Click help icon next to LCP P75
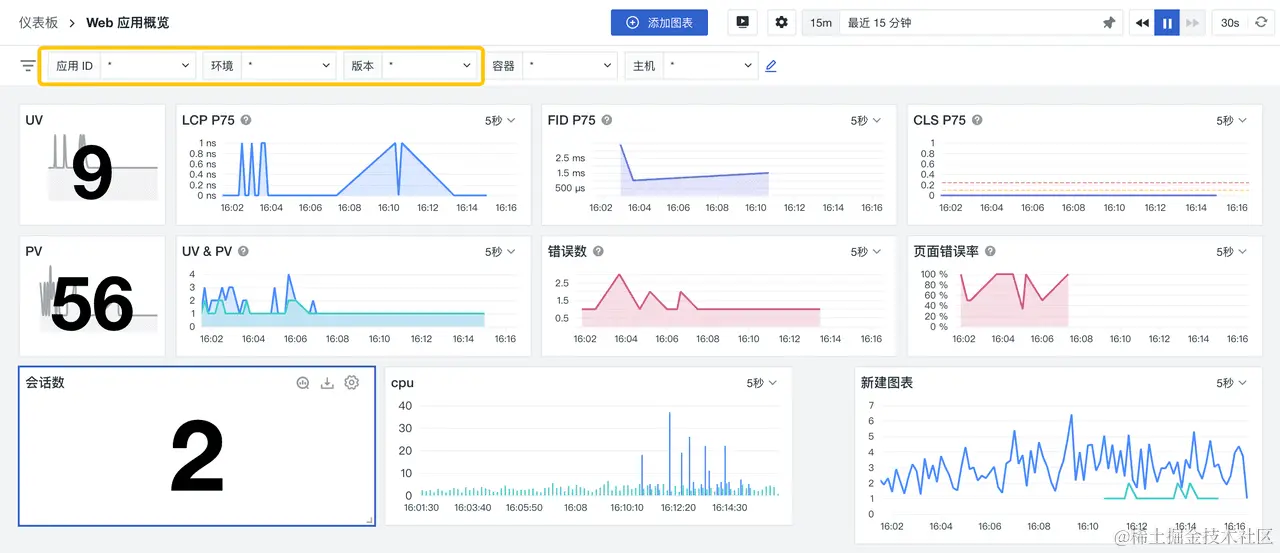This screenshot has width=1280, height=553. 246,120
